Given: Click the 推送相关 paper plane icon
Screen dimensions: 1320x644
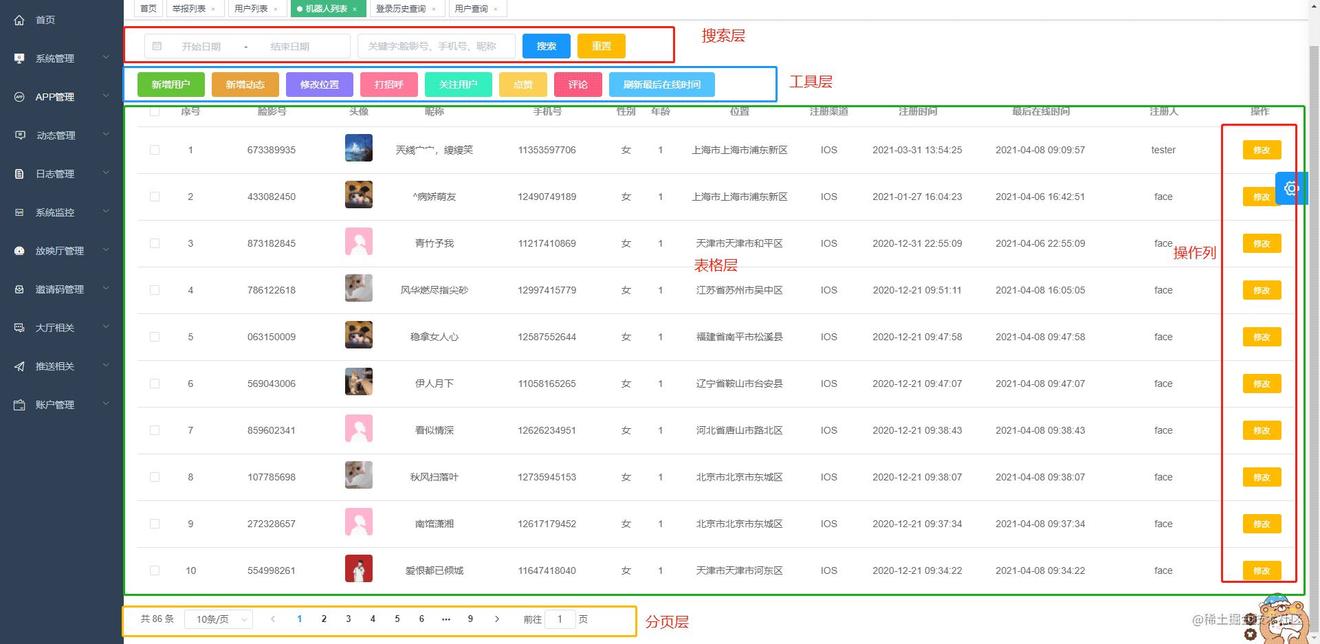Looking at the screenshot, I should [19, 366].
